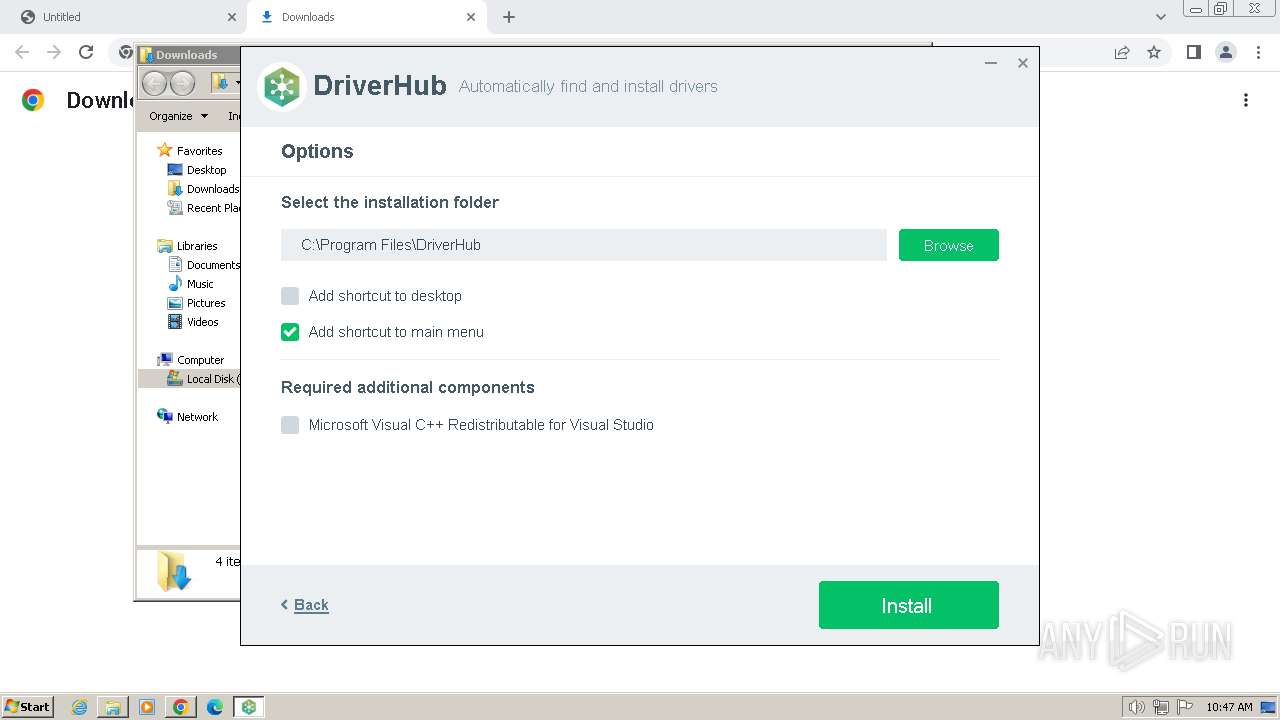This screenshot has height=720, width=1280.
Task: Click the Downloads folder icon in details pane
Action: pos(173,572)
